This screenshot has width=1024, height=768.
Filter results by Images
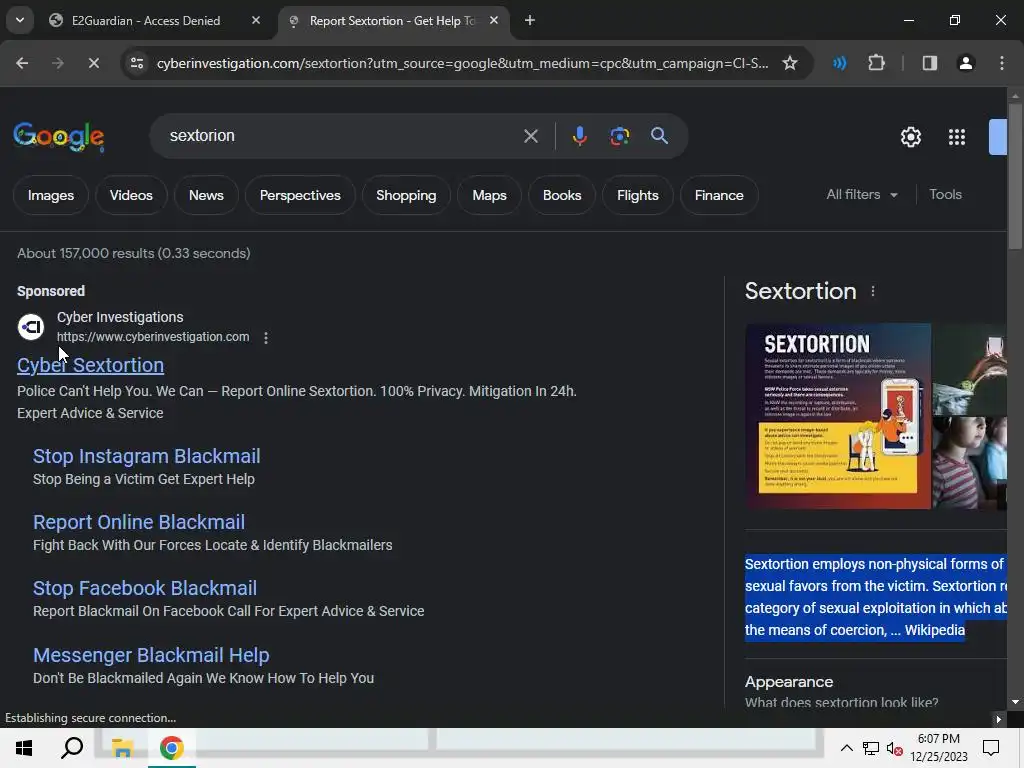(x=51, y=195)
